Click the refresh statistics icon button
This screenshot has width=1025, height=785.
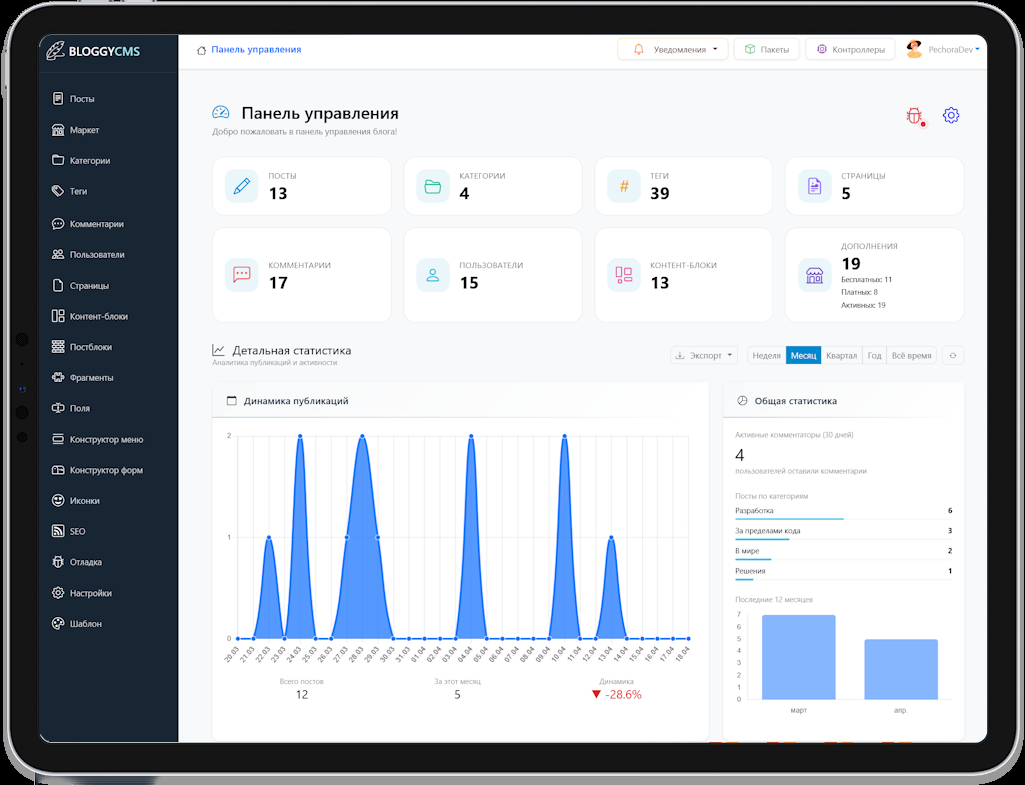coord(952,355)
